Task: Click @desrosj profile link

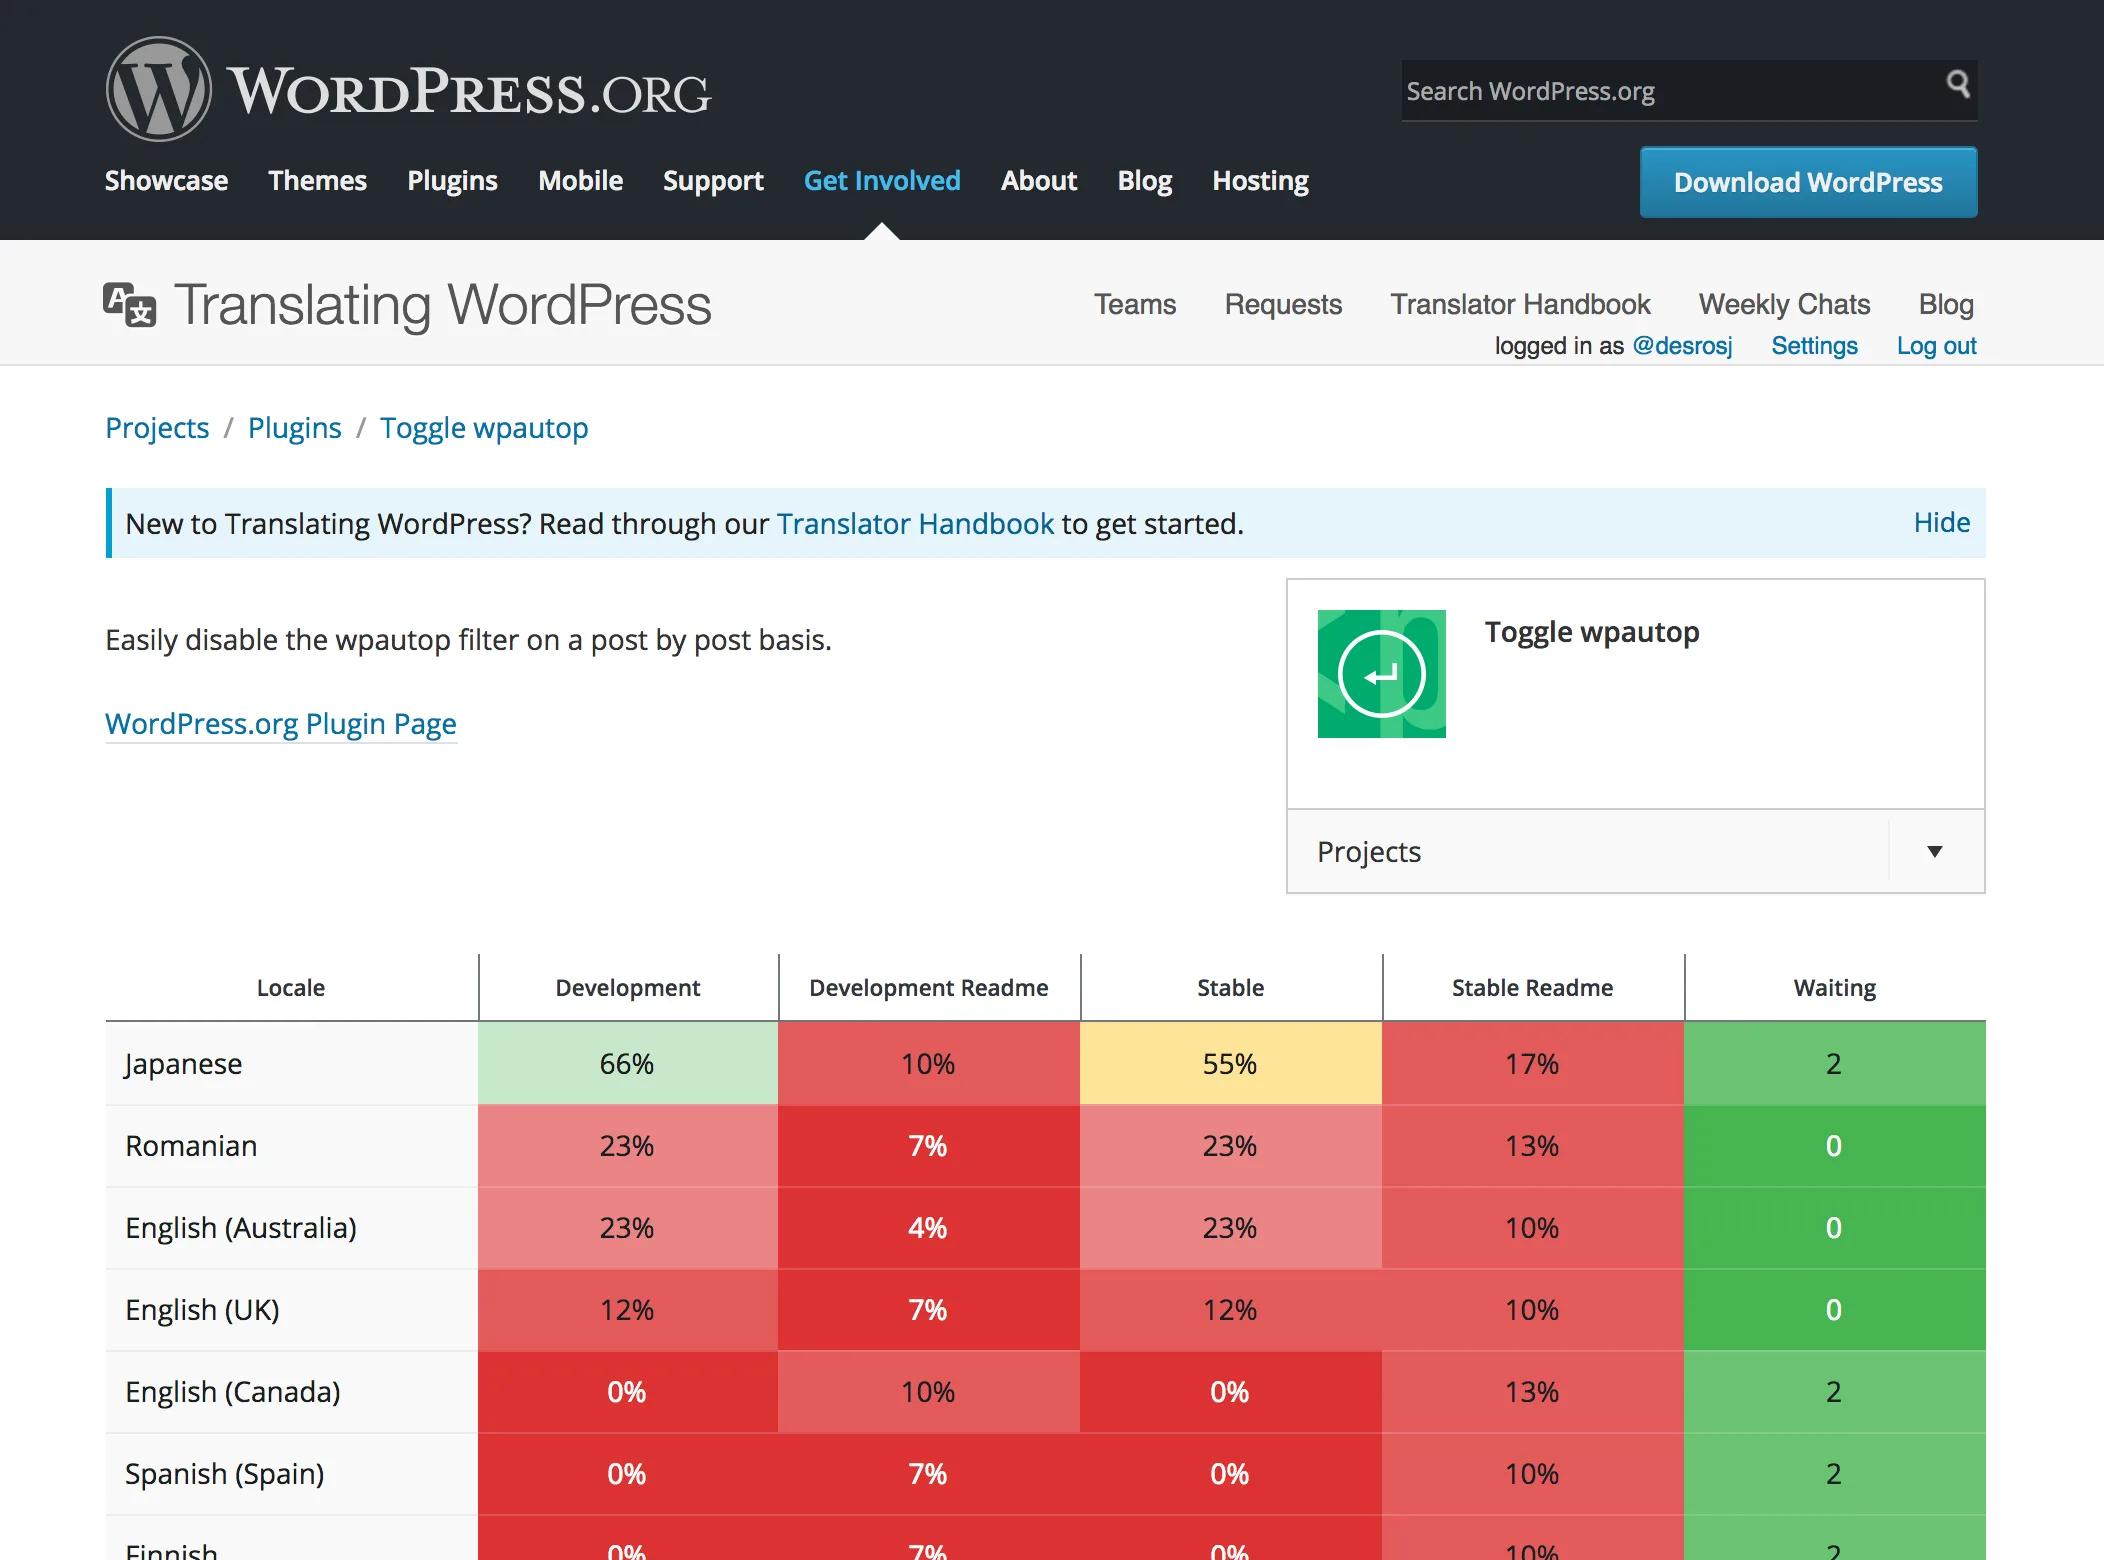Action: click(1681, 346)
